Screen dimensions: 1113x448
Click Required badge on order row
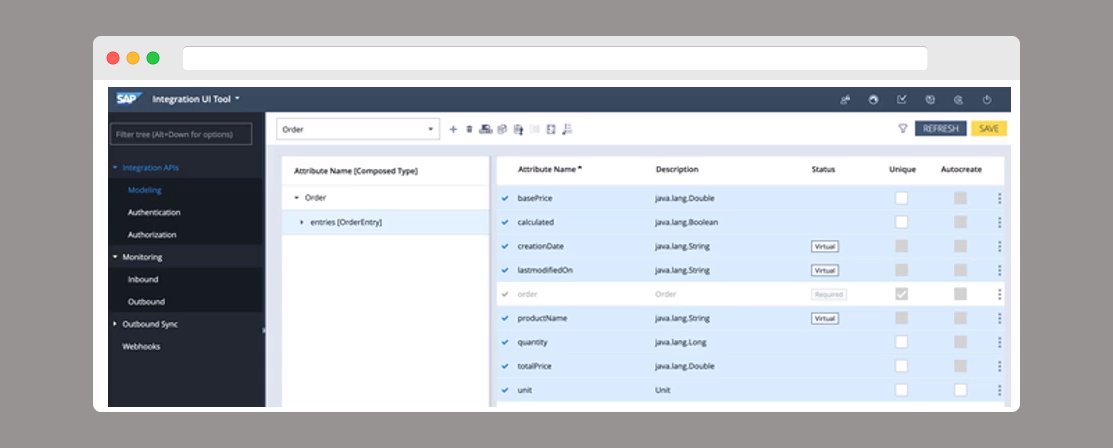coord(829,295)
